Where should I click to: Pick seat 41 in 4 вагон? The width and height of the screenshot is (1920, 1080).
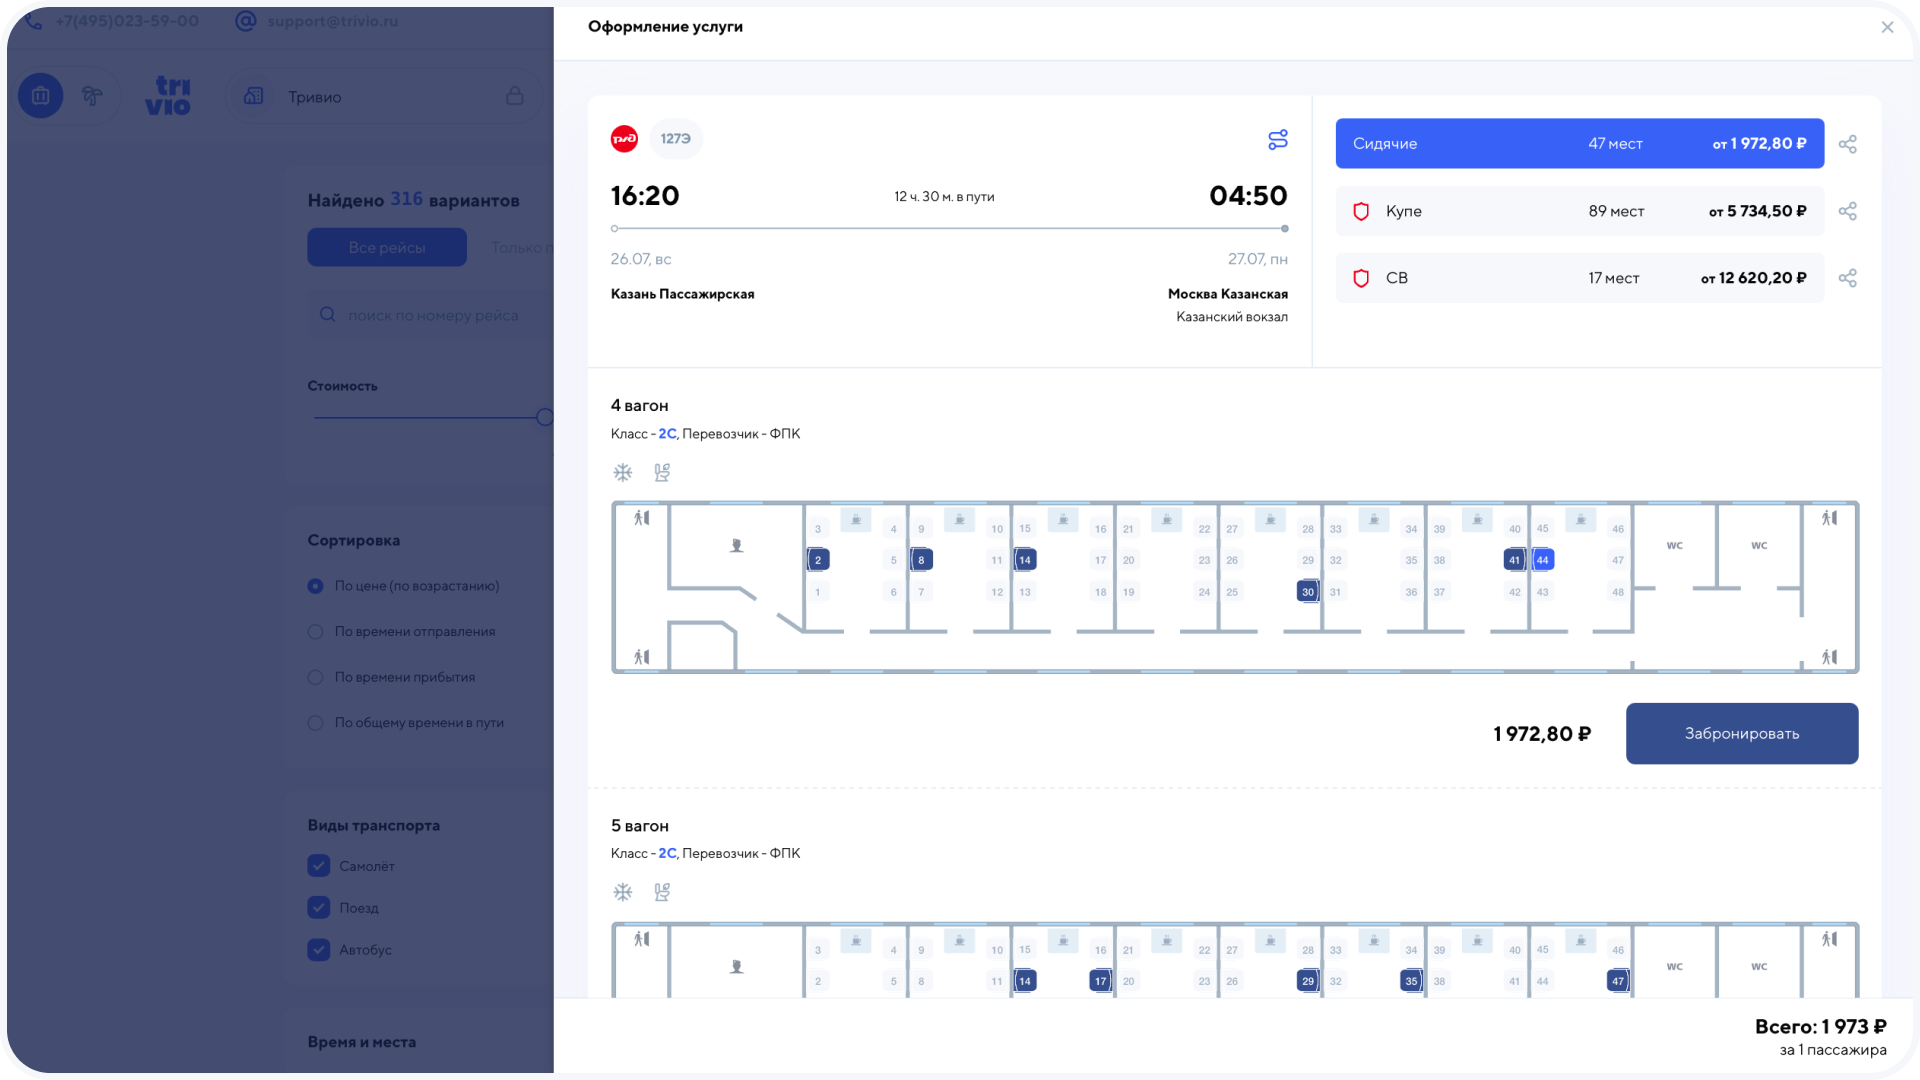(1515, 560)
